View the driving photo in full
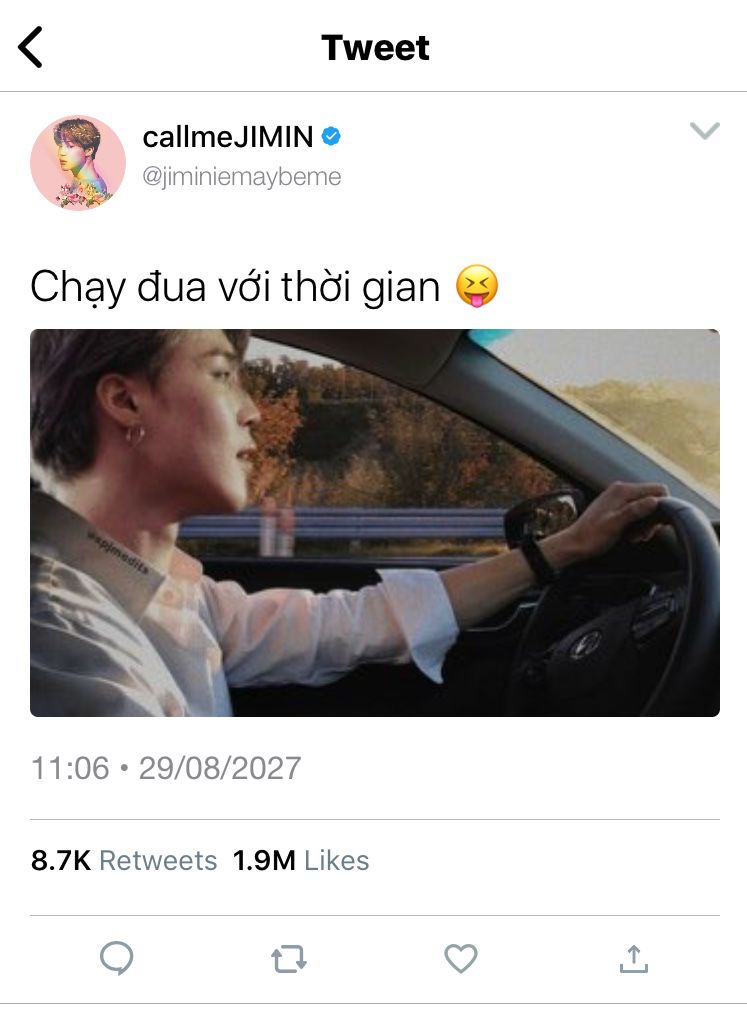Image resolution: width=747 pixels, height=1018 pixels. (x=374, y=523)
